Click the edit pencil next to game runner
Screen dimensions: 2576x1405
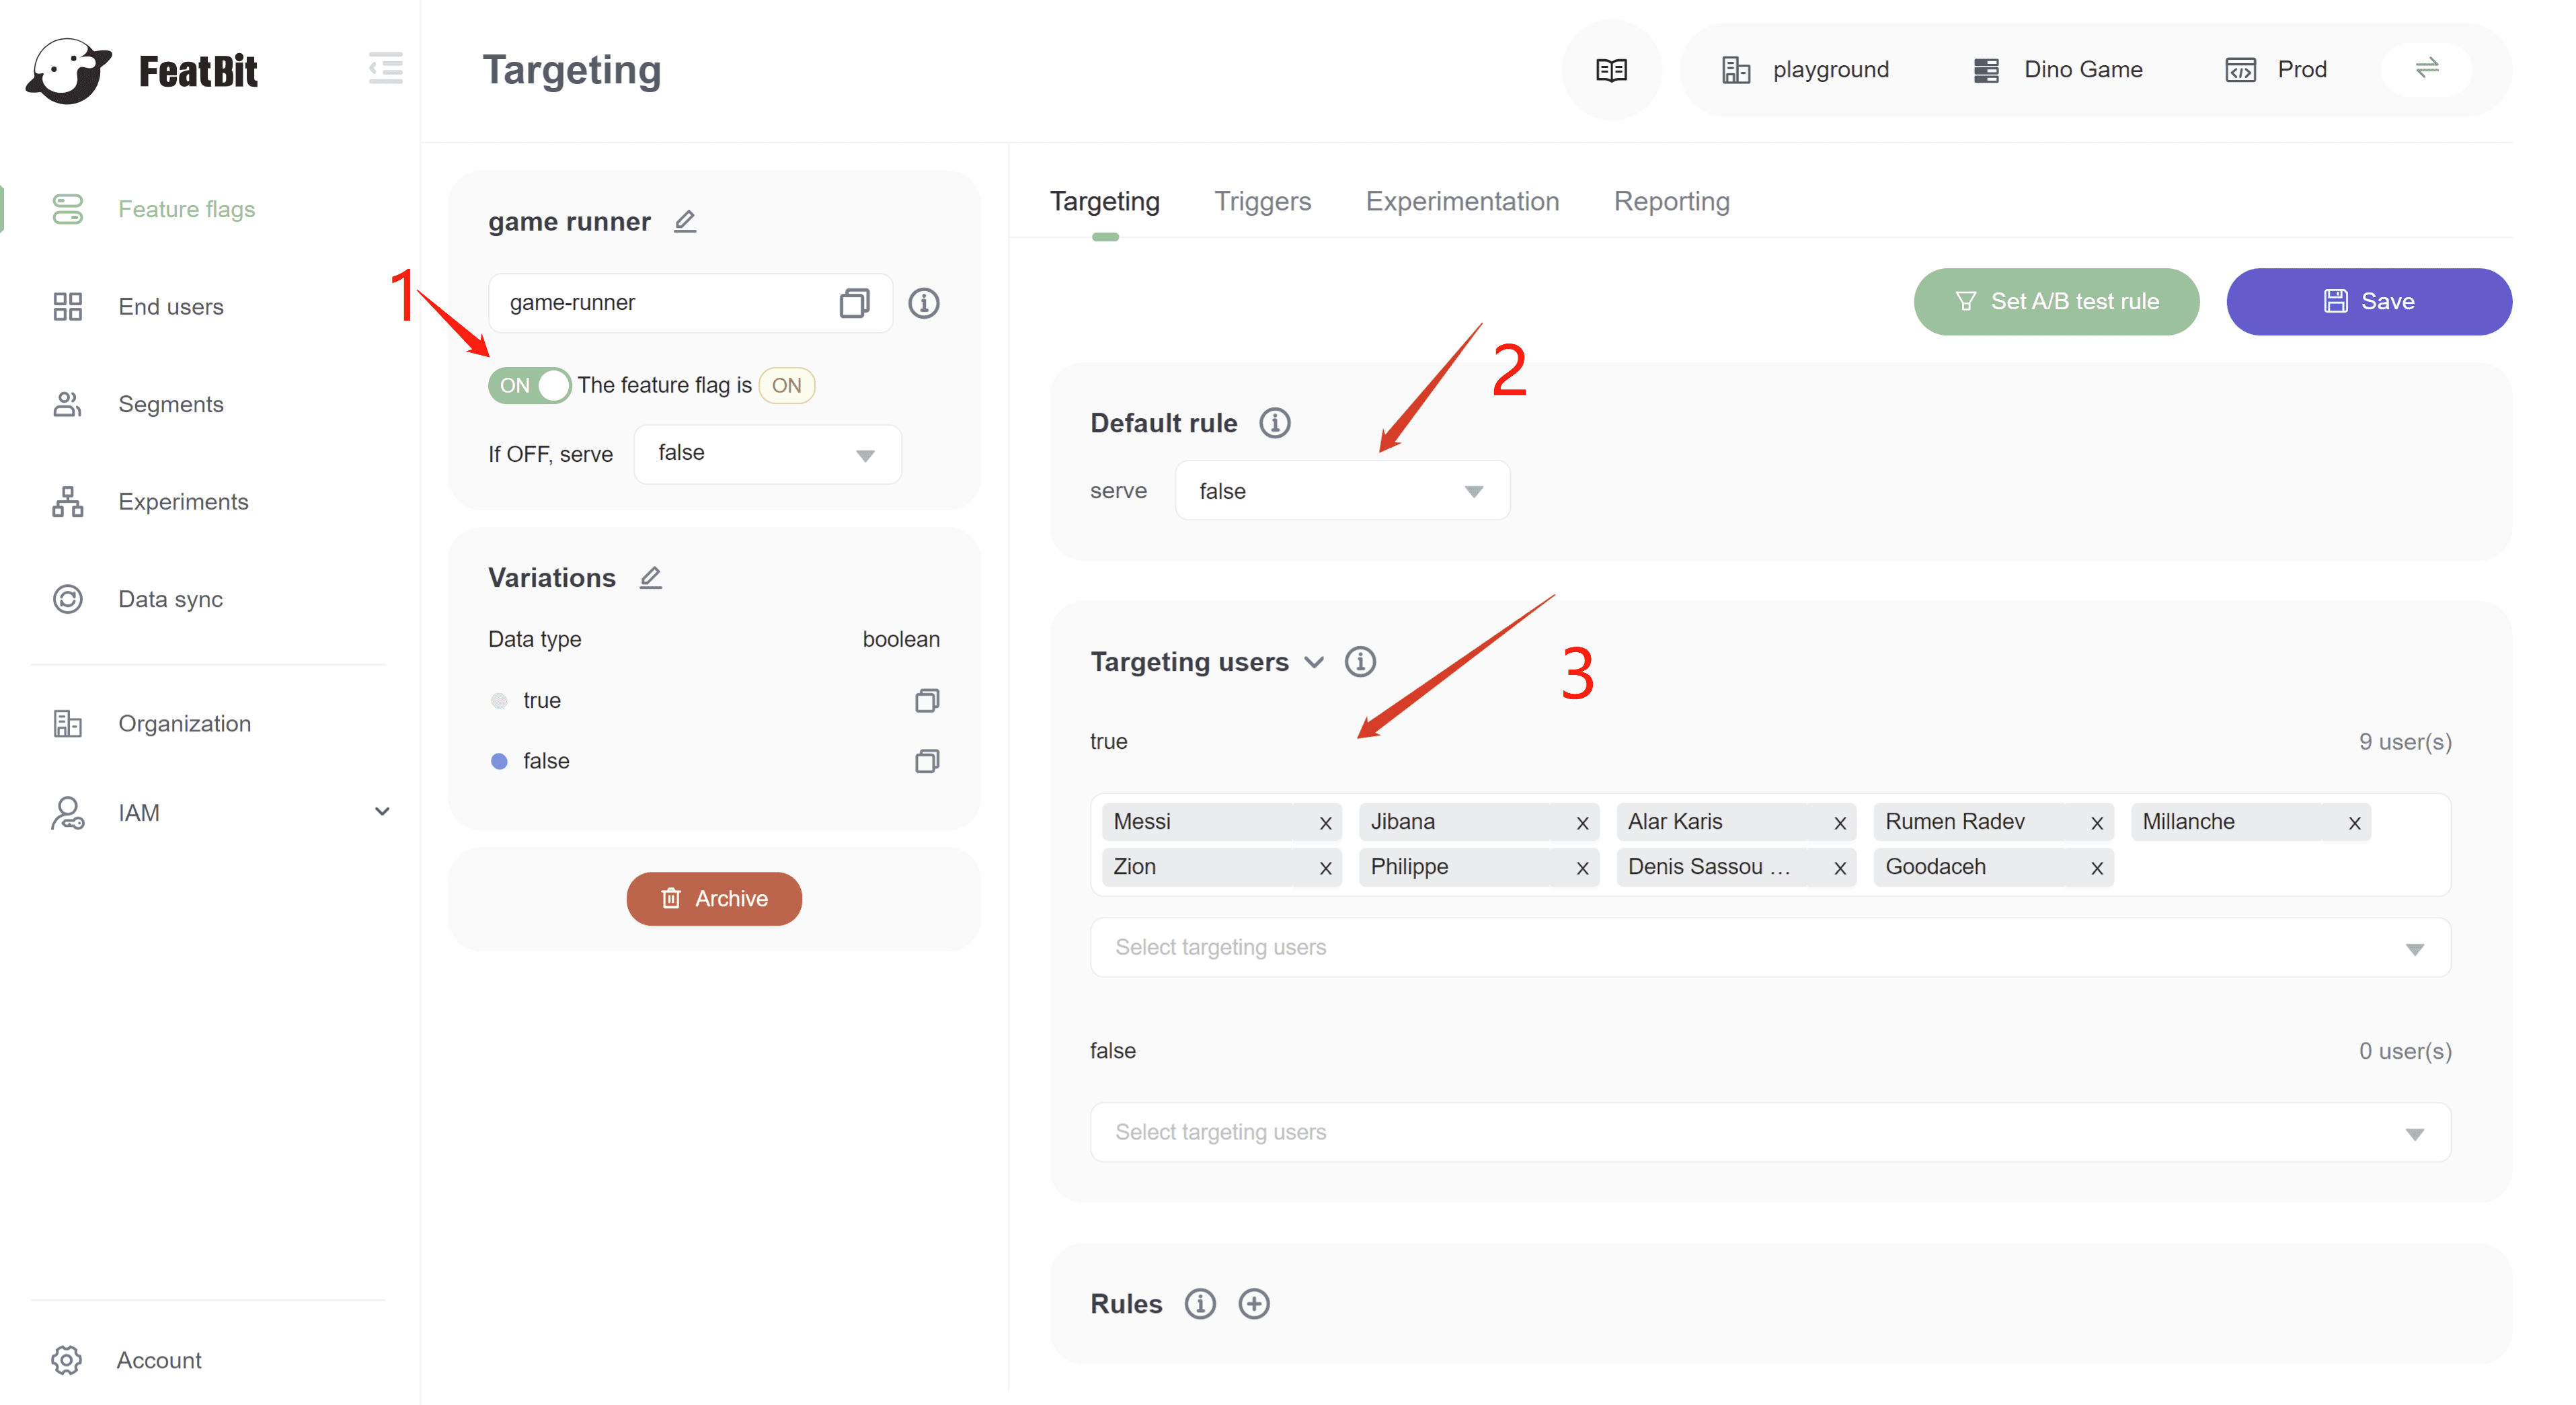click(x=684, y=221)
